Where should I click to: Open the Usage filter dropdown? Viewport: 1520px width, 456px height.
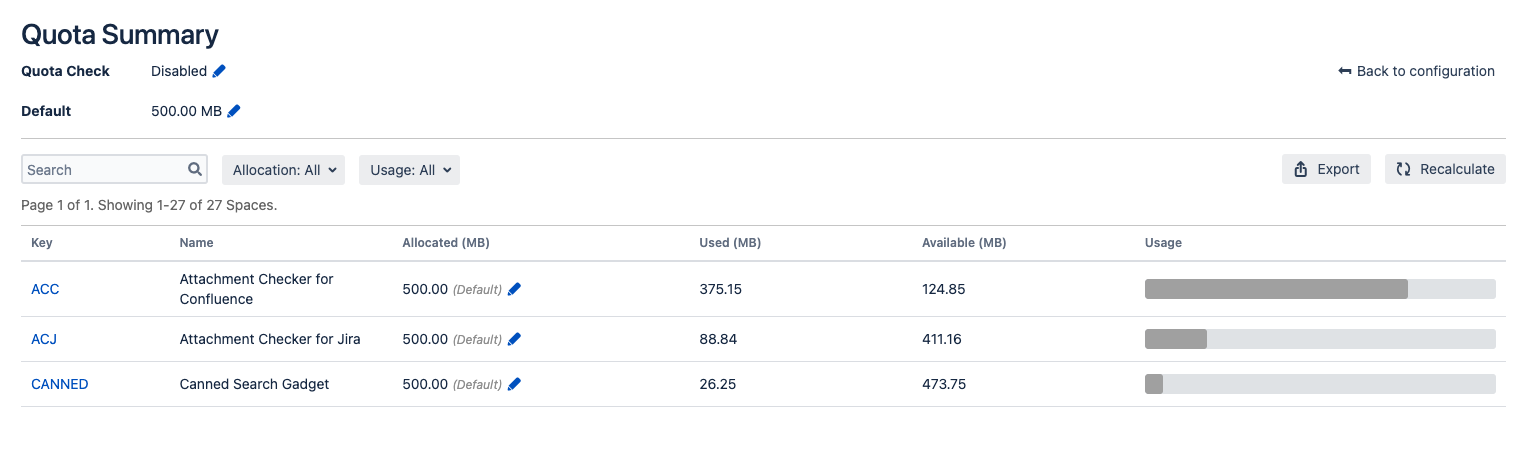[409, 170]
